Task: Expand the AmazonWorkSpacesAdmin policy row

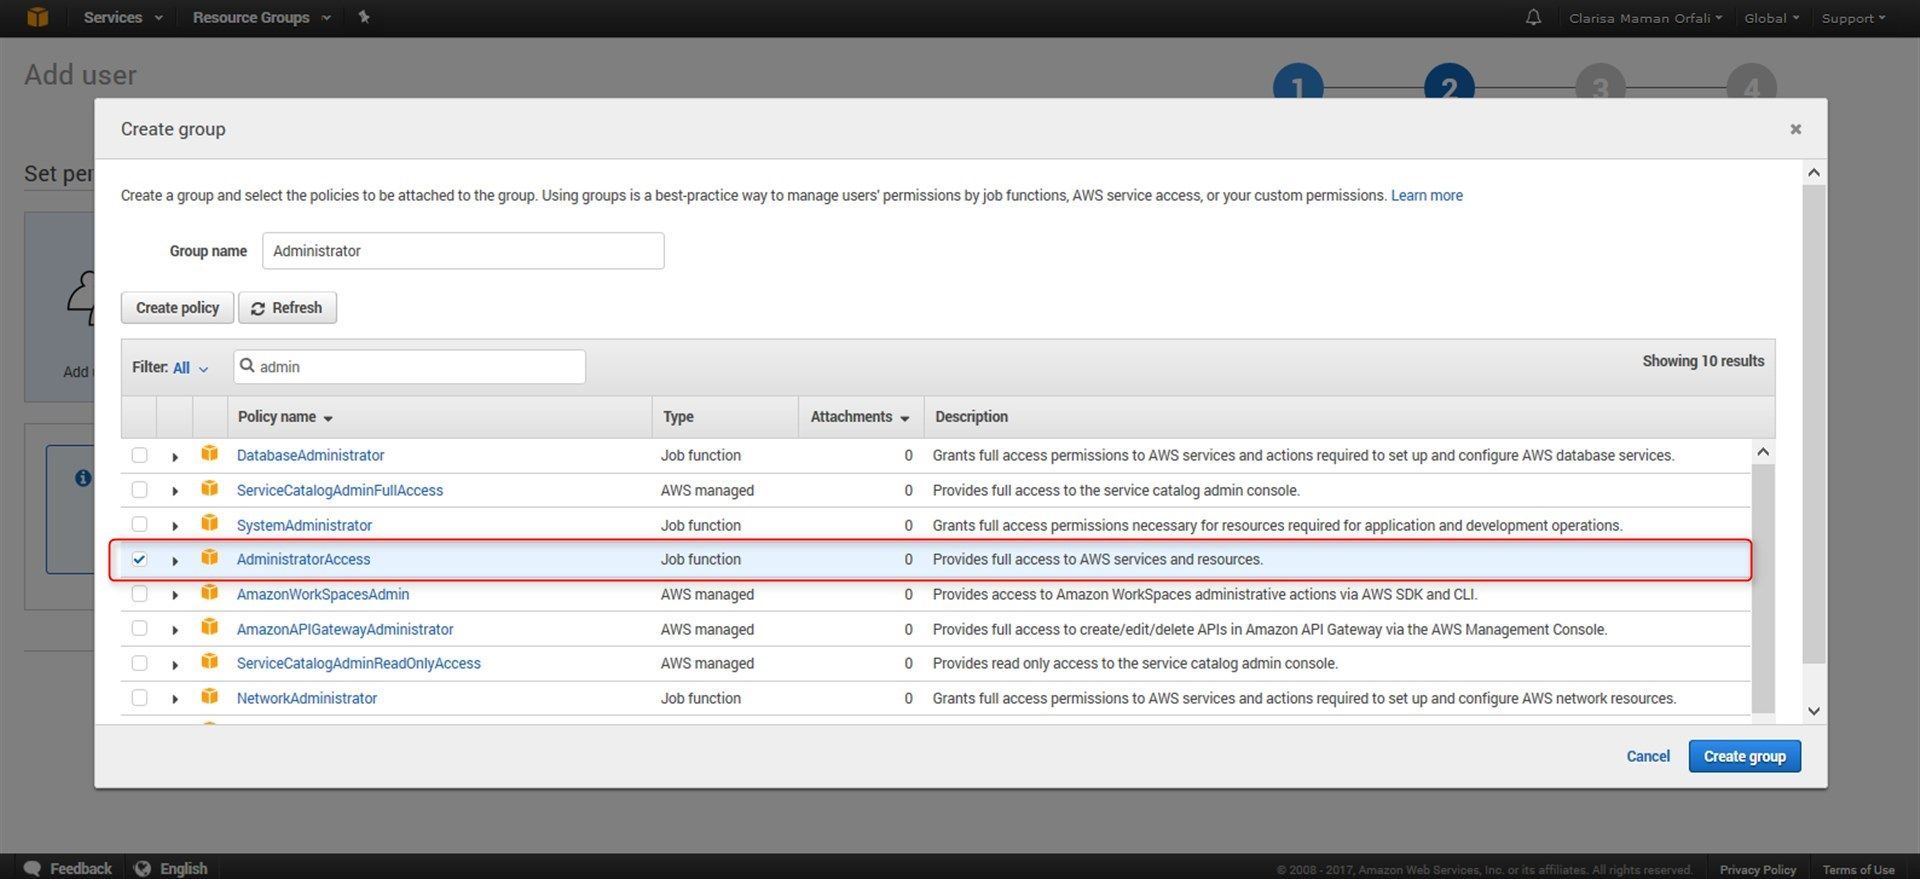Action: click(x=175, y=596)
